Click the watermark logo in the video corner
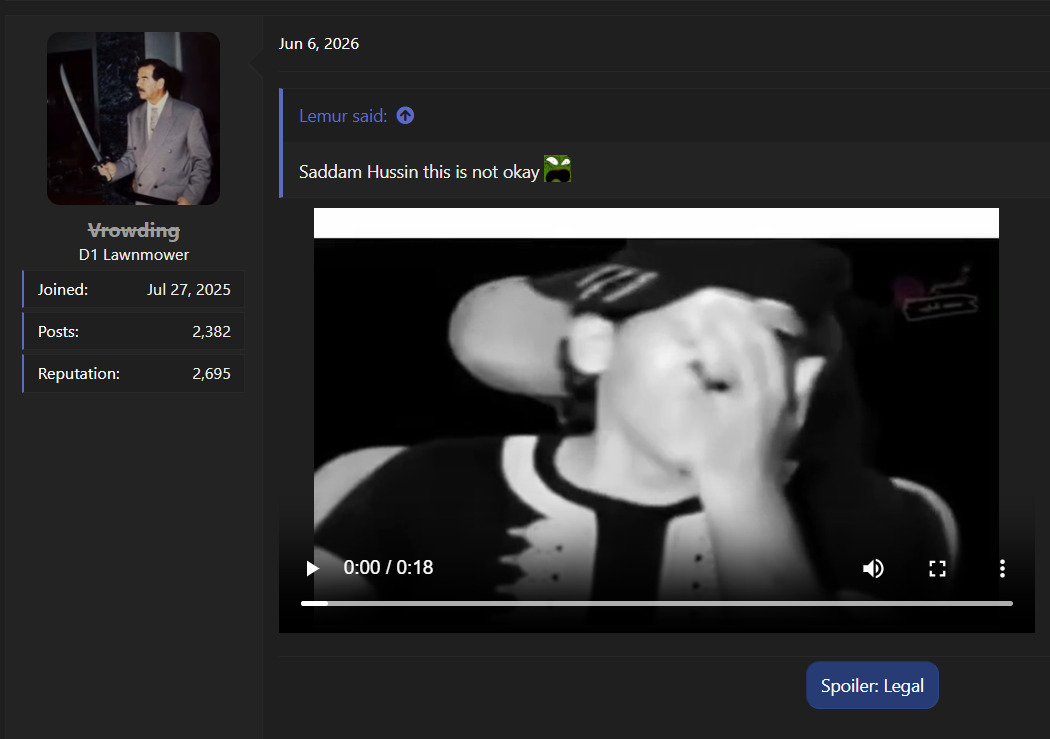This screenshot has height=739, width=1050. [938, 295]
